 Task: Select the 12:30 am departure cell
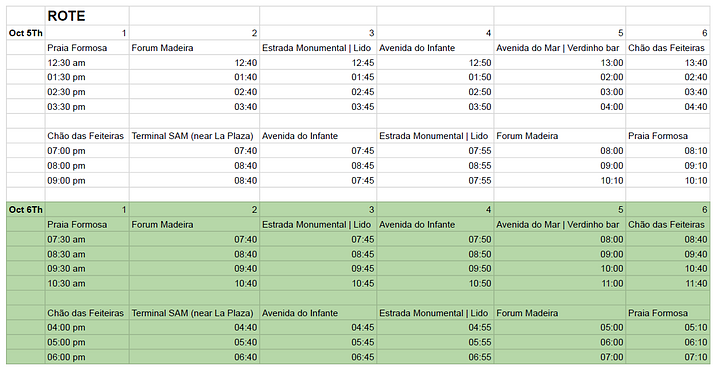[87, 62]
